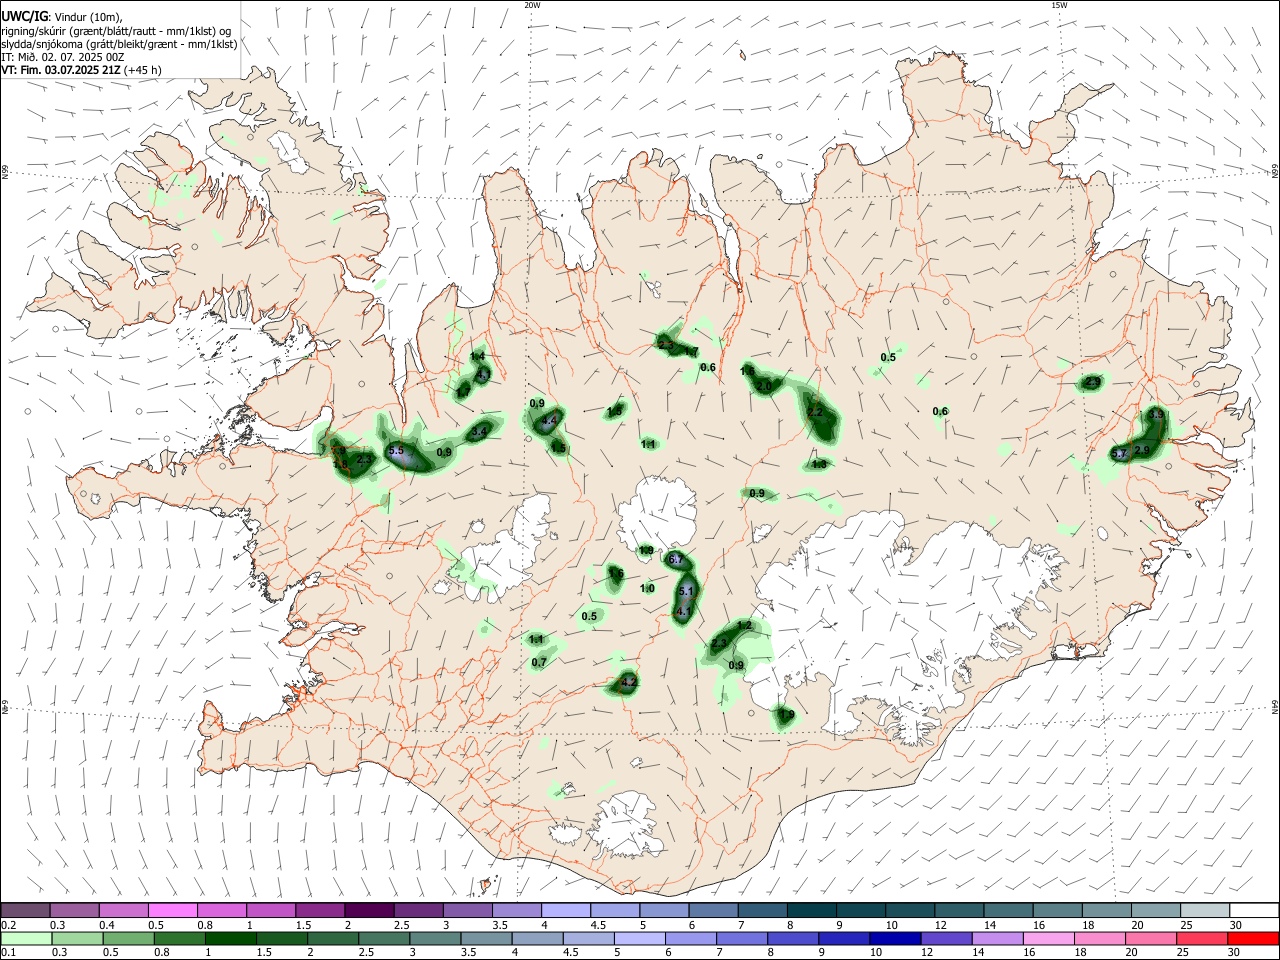Click the VT: Fim. 03.07.2025 21Z line
The width and height of the screenshot is (1280, 960).
[62, 70]
